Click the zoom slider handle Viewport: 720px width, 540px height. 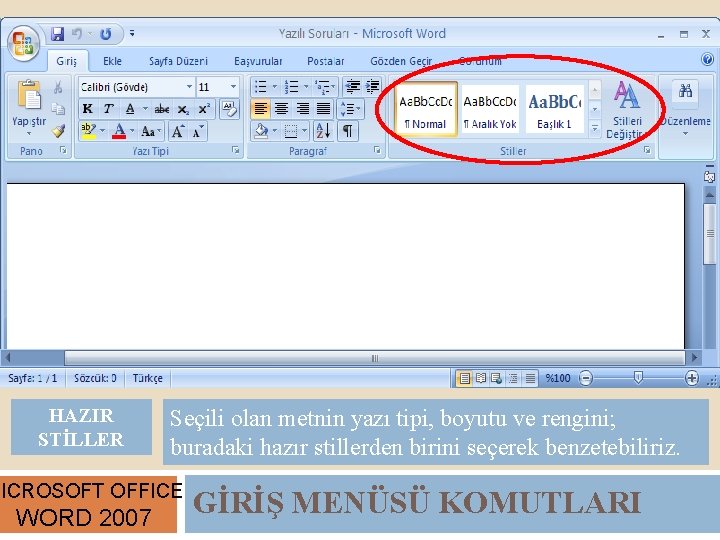pyautogui.click(x=638, y=378)
